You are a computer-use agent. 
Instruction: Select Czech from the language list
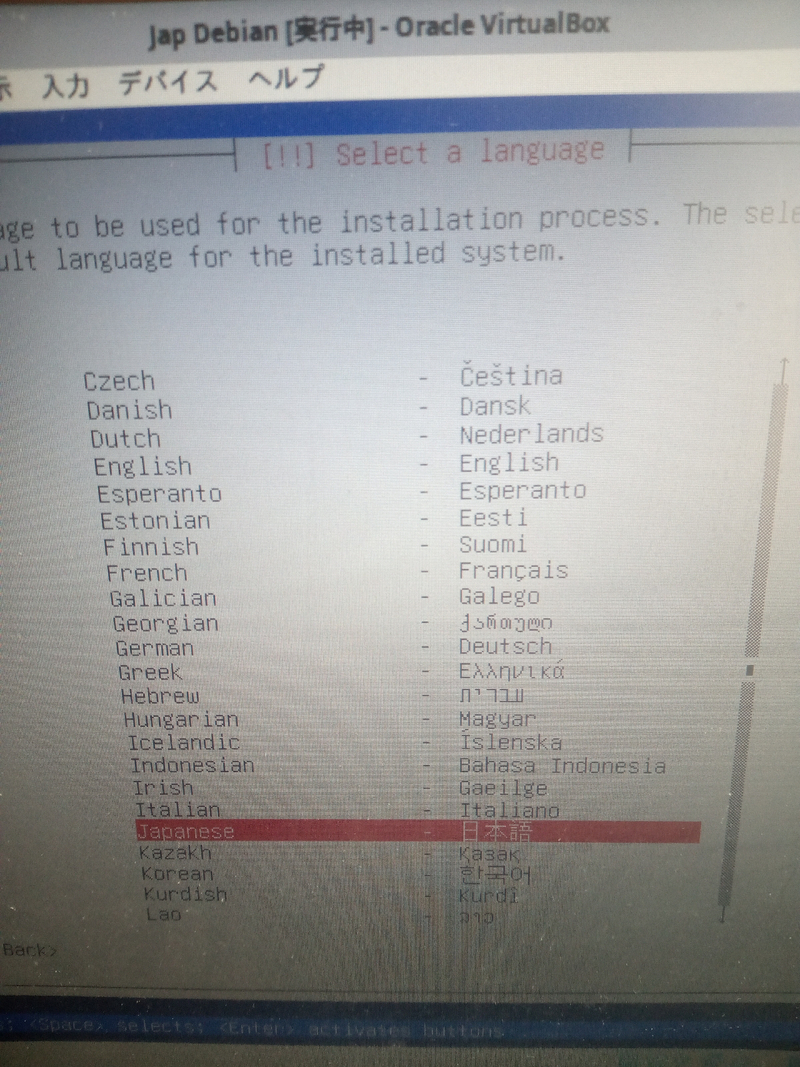click(120, 381)
